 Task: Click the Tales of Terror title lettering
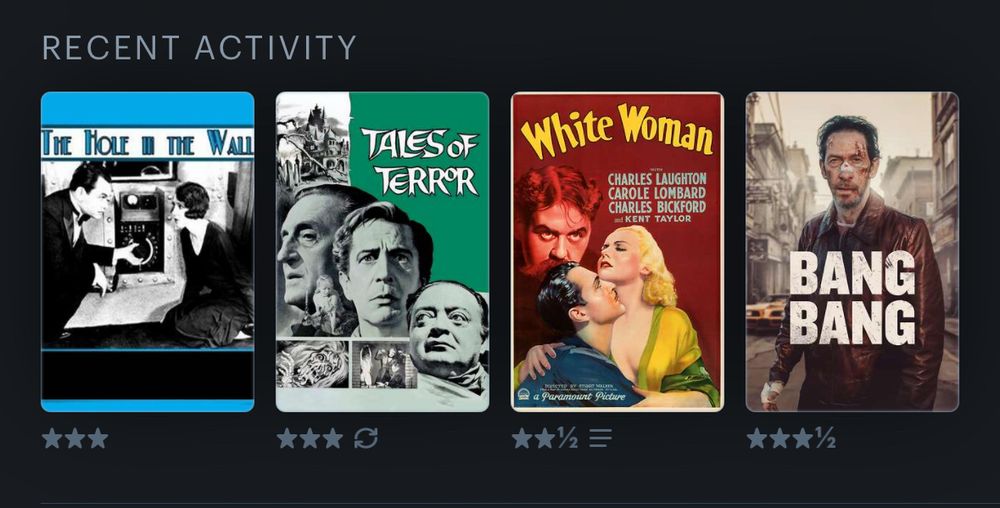point(420,161)
